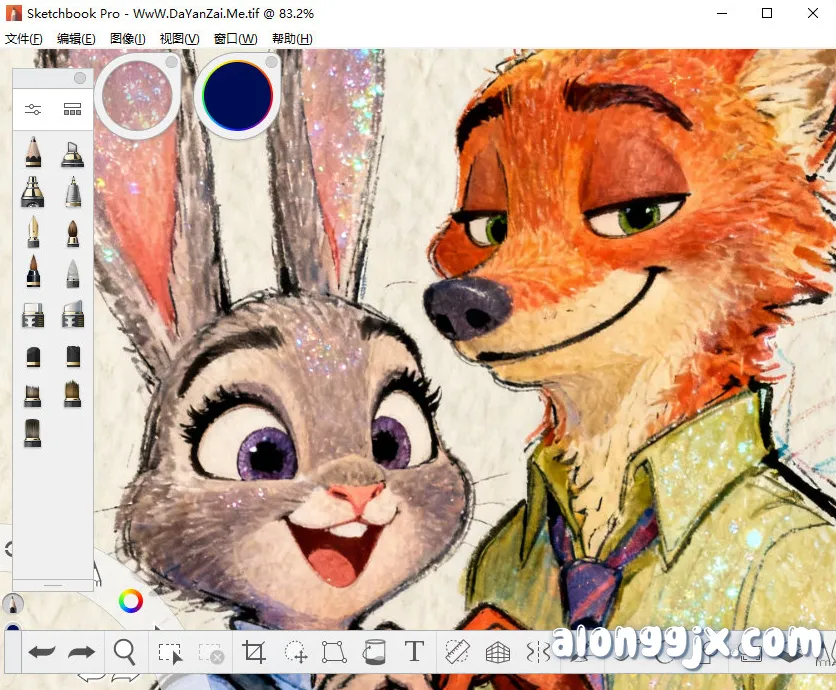Open the 文件 menu
This screenshot has width=836, height=690.
point(27,38)
